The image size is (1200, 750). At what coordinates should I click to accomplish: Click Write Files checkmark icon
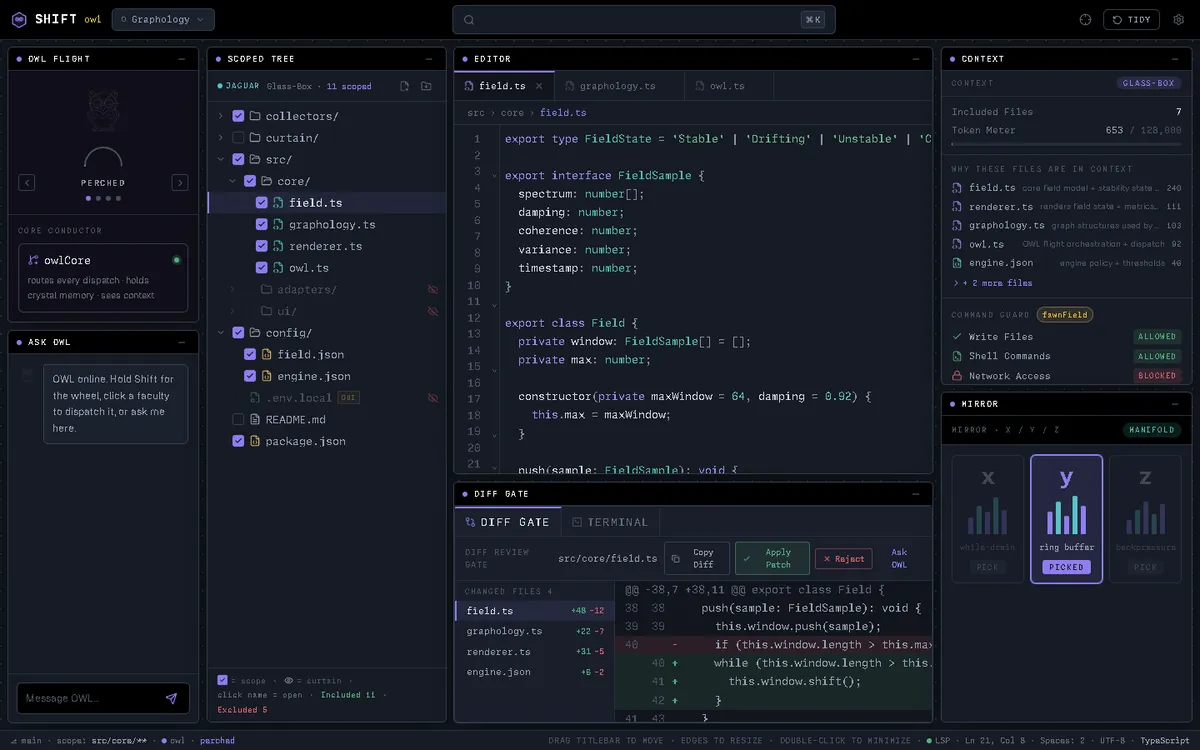[957, 337]
